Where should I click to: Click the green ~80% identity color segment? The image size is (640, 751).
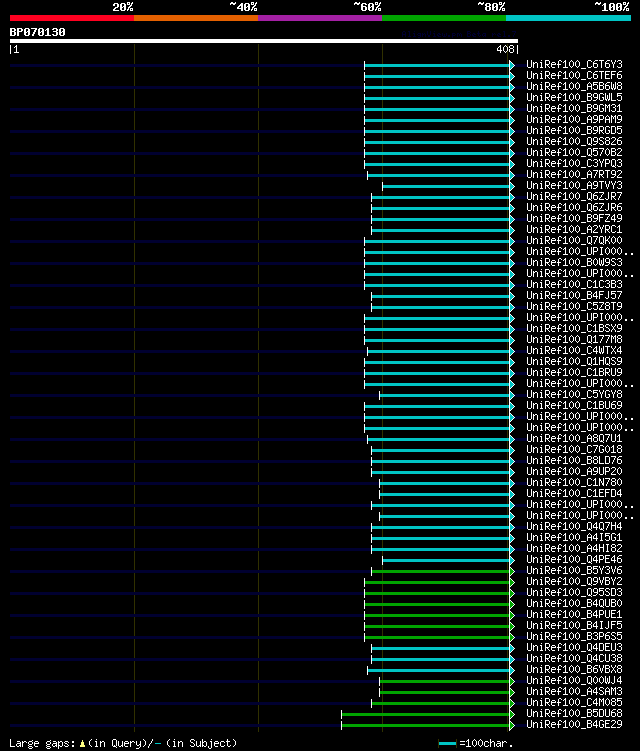click(x=444, y=18)
